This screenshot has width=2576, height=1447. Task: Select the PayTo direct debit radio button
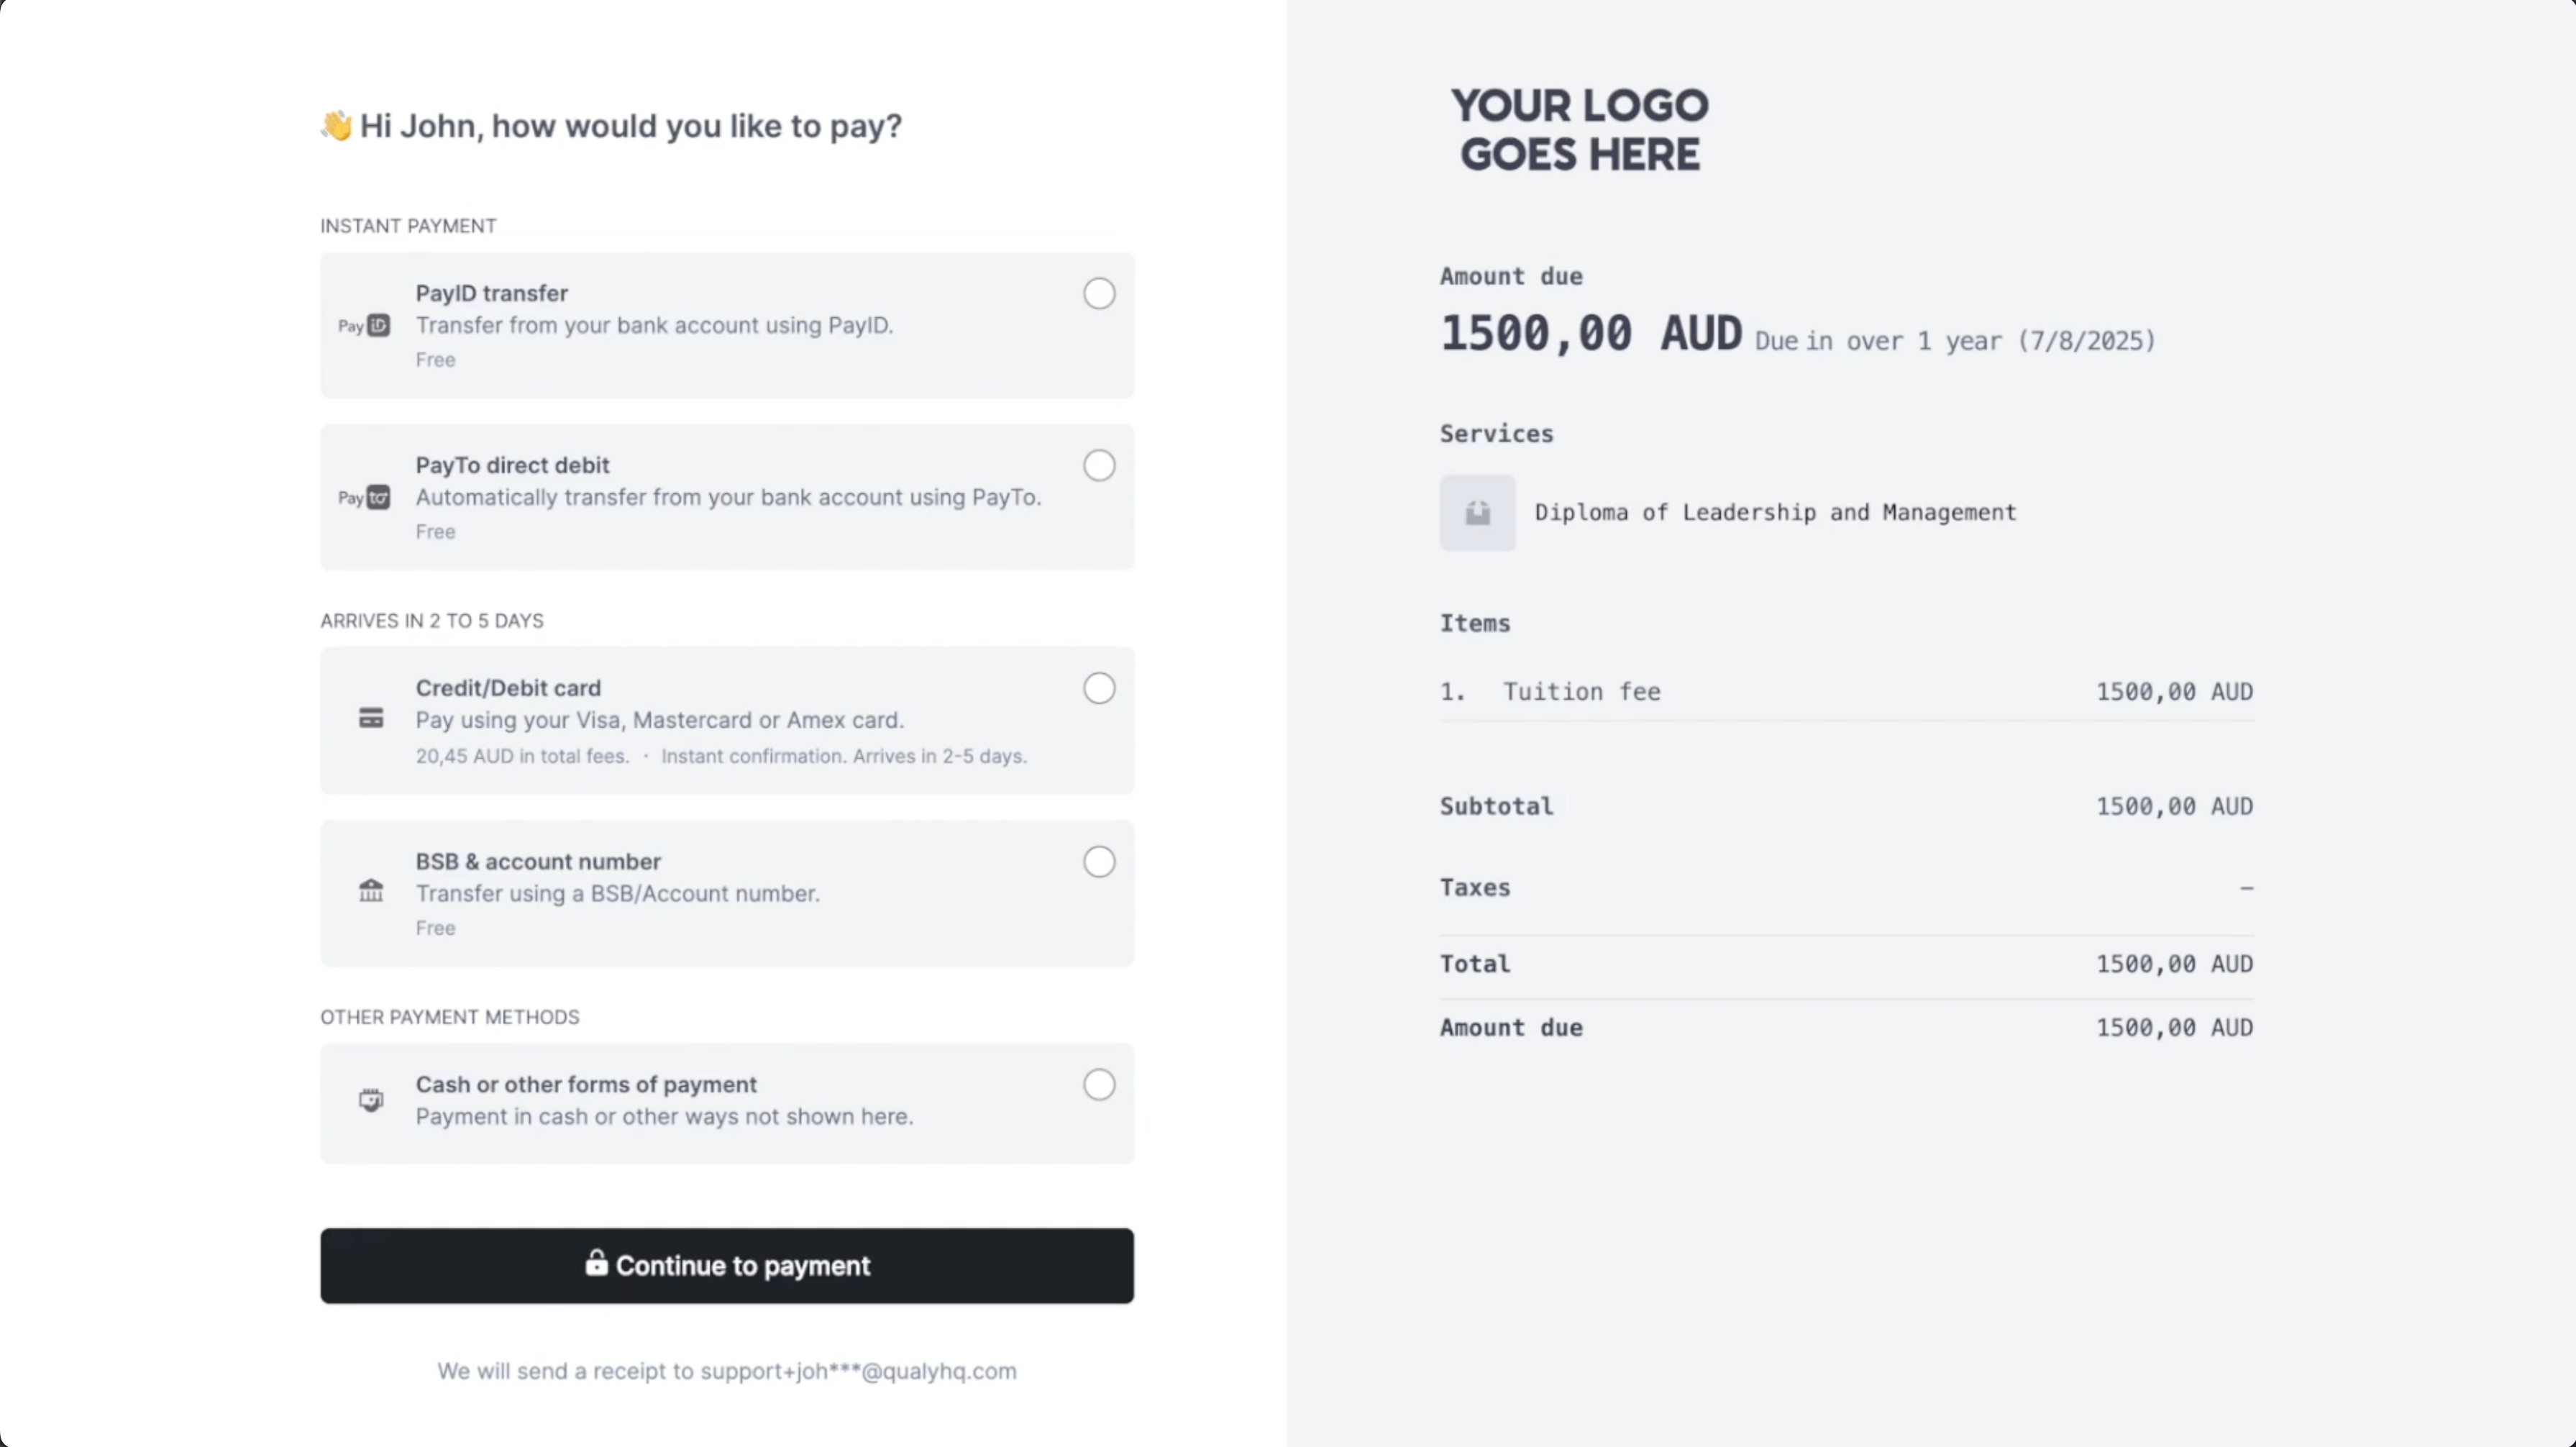1099,466
